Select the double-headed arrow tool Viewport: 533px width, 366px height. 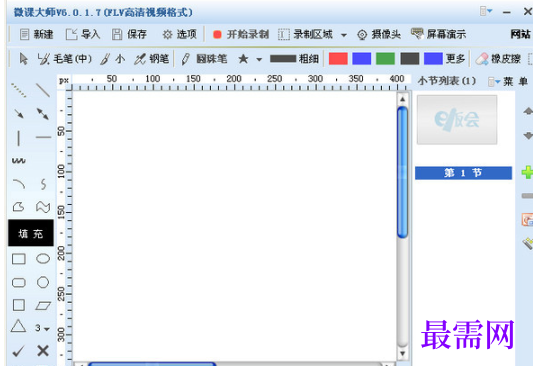43,114
